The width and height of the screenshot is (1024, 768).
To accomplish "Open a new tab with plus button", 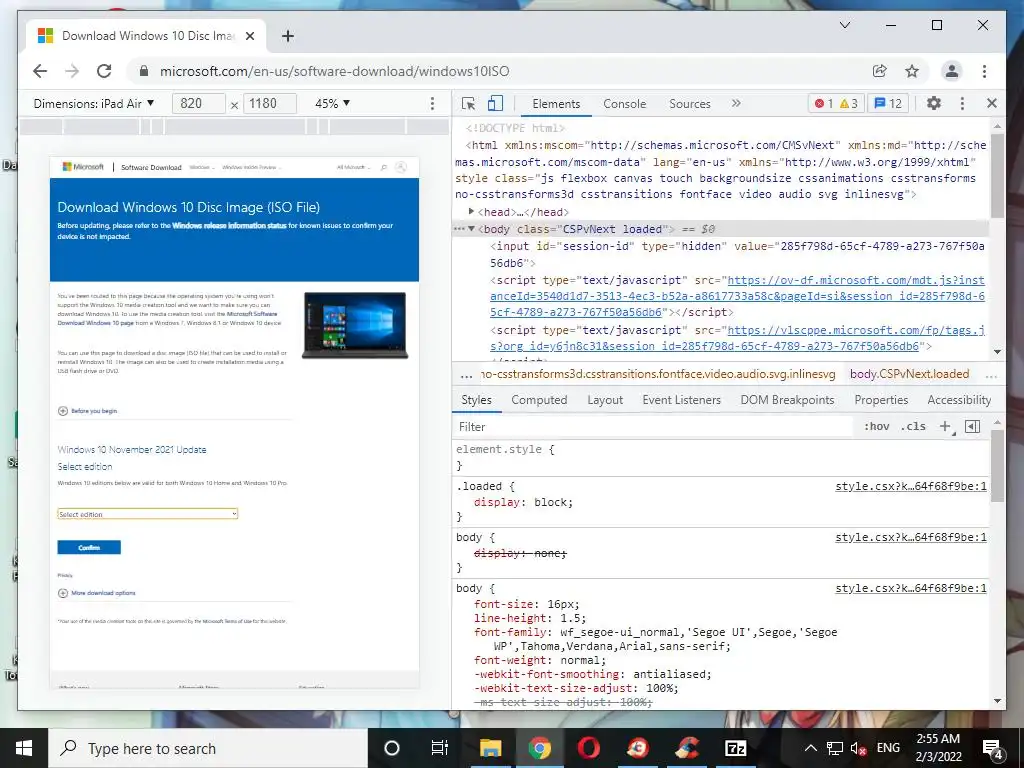I will tap(287, 36).
